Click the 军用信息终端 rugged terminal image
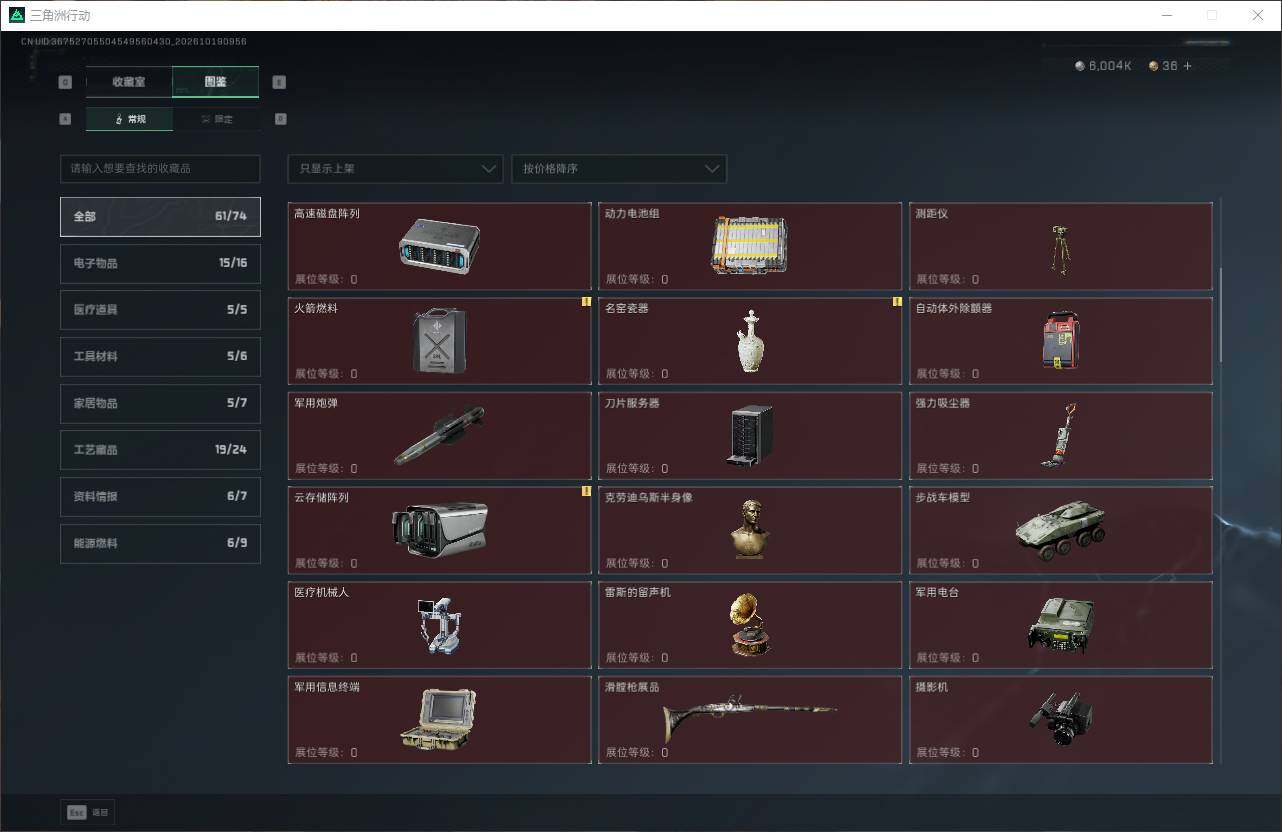 (x=439, y=719)
